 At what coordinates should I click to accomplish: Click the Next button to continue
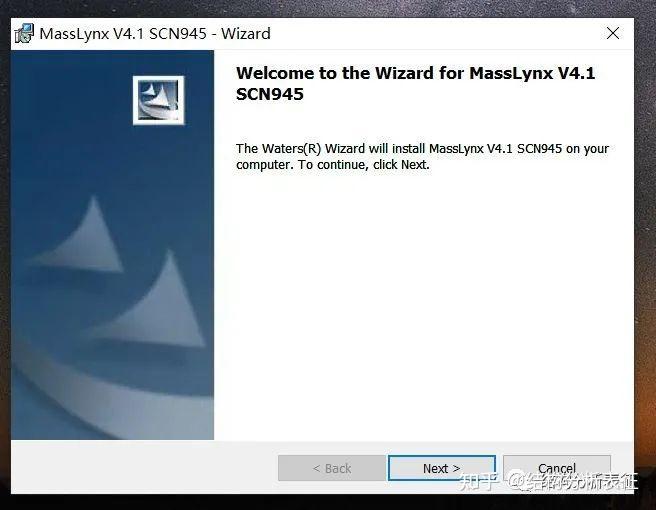pyautogui.click(x=442, y=468)
